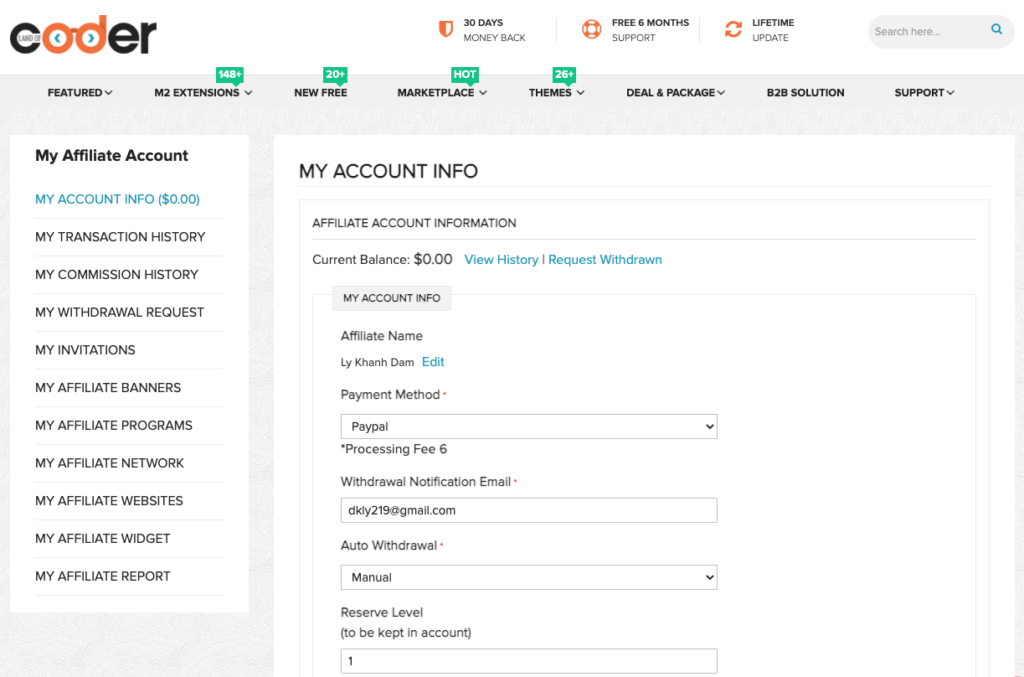Click the HOT badge above Marketplace

click(x=464, y=75)
